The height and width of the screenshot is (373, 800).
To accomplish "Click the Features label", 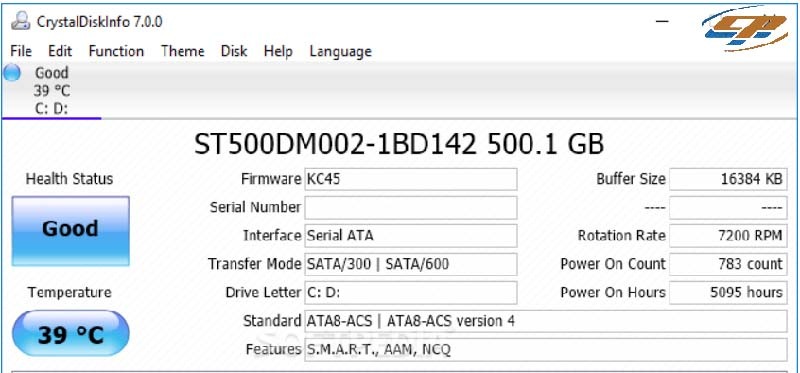I will coord(273,350).
